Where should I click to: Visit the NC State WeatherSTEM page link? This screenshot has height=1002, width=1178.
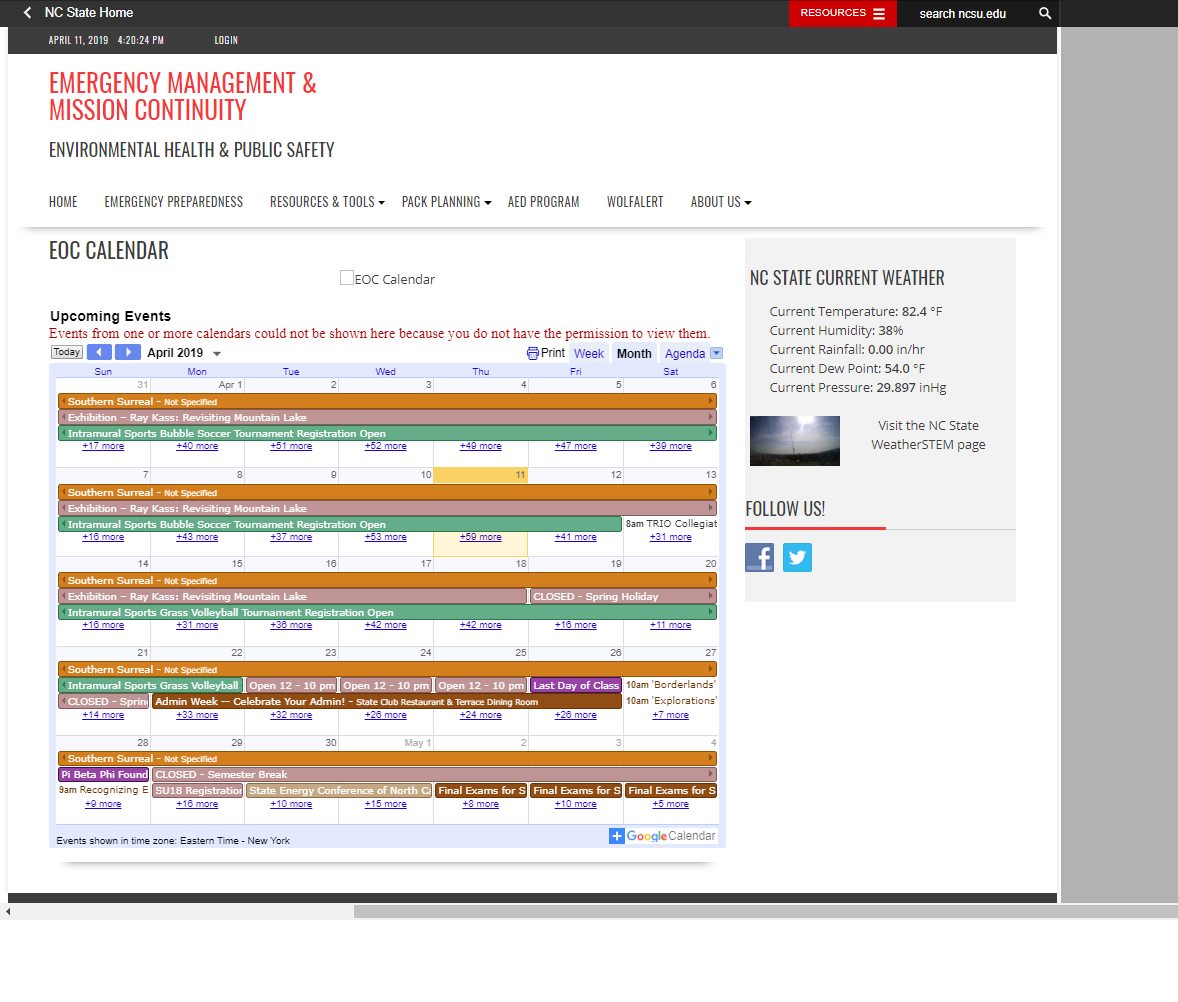point(928,435)
